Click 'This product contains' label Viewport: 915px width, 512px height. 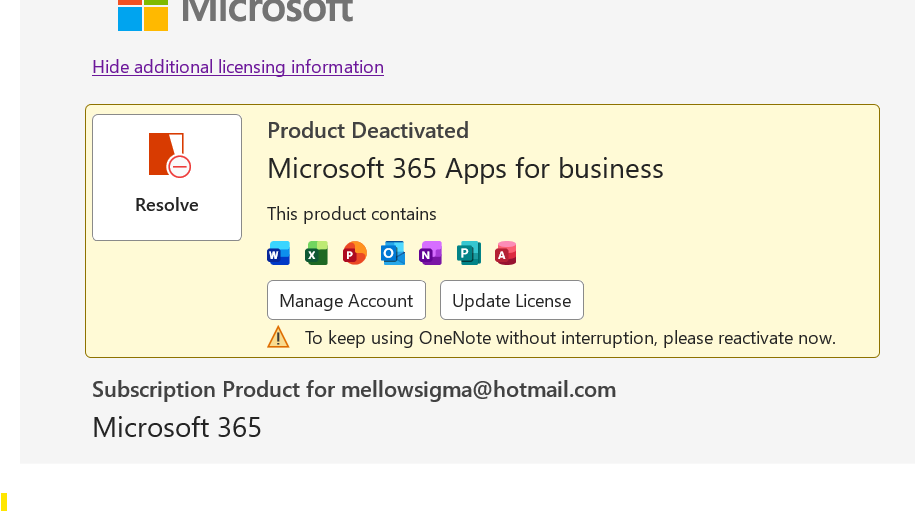[352, 214]
